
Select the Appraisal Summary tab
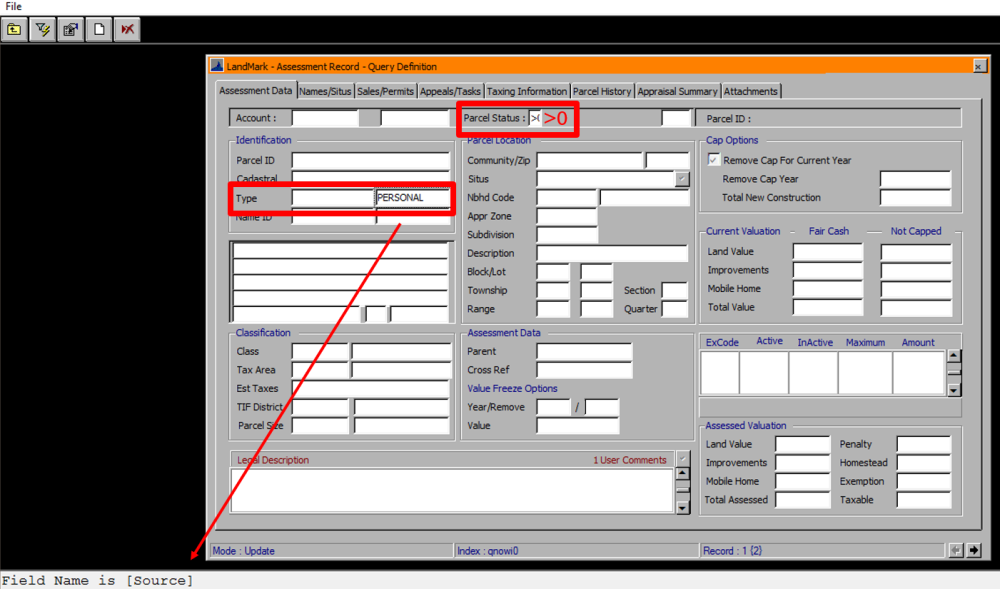[677, 91]
